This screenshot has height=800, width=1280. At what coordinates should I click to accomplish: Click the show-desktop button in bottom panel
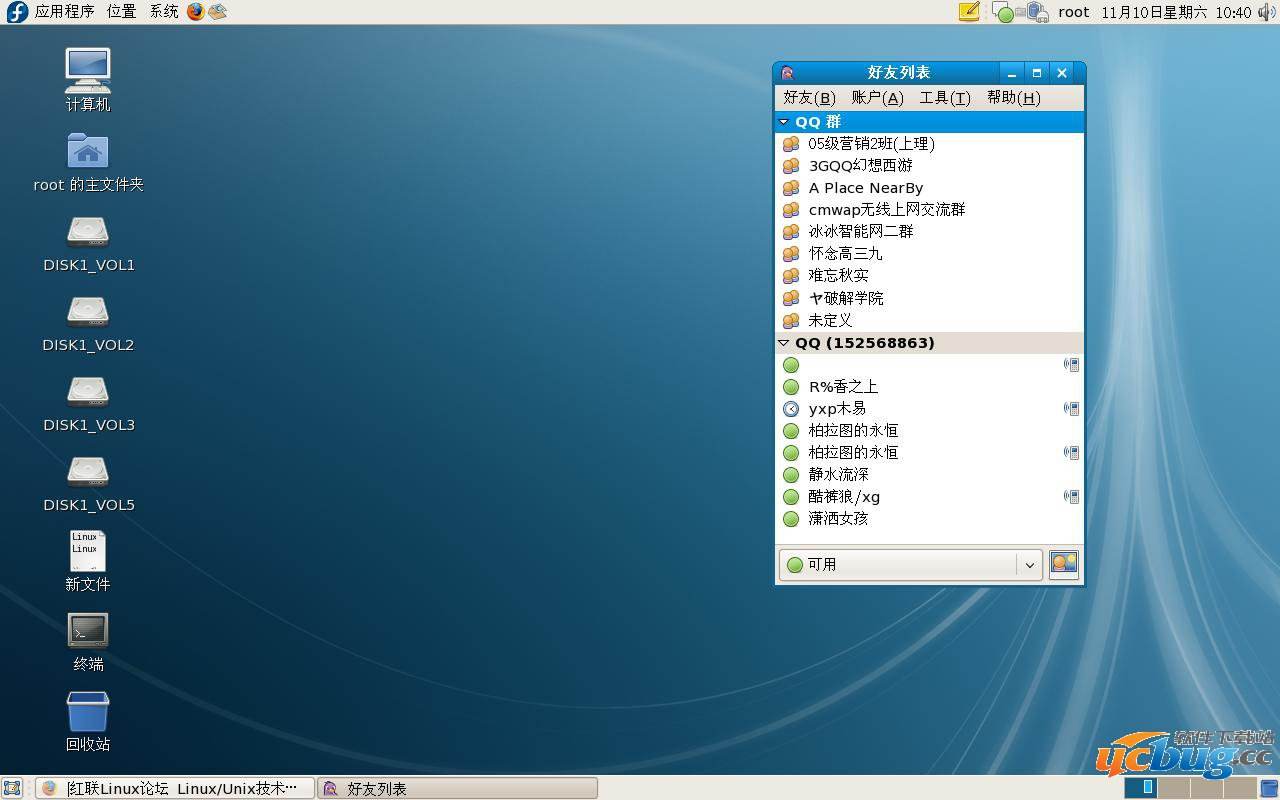pyautogui.click(x=12, y=788)
